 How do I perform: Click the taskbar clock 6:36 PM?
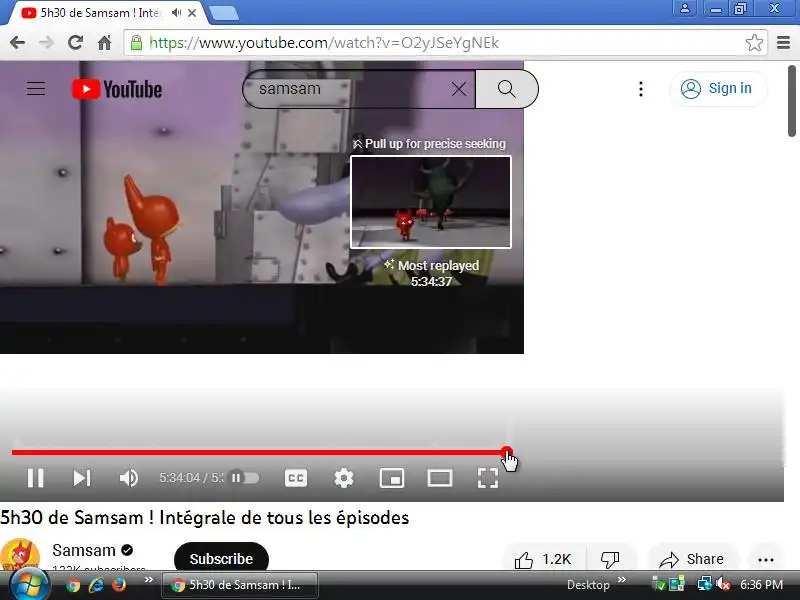(x=761, y=585)
